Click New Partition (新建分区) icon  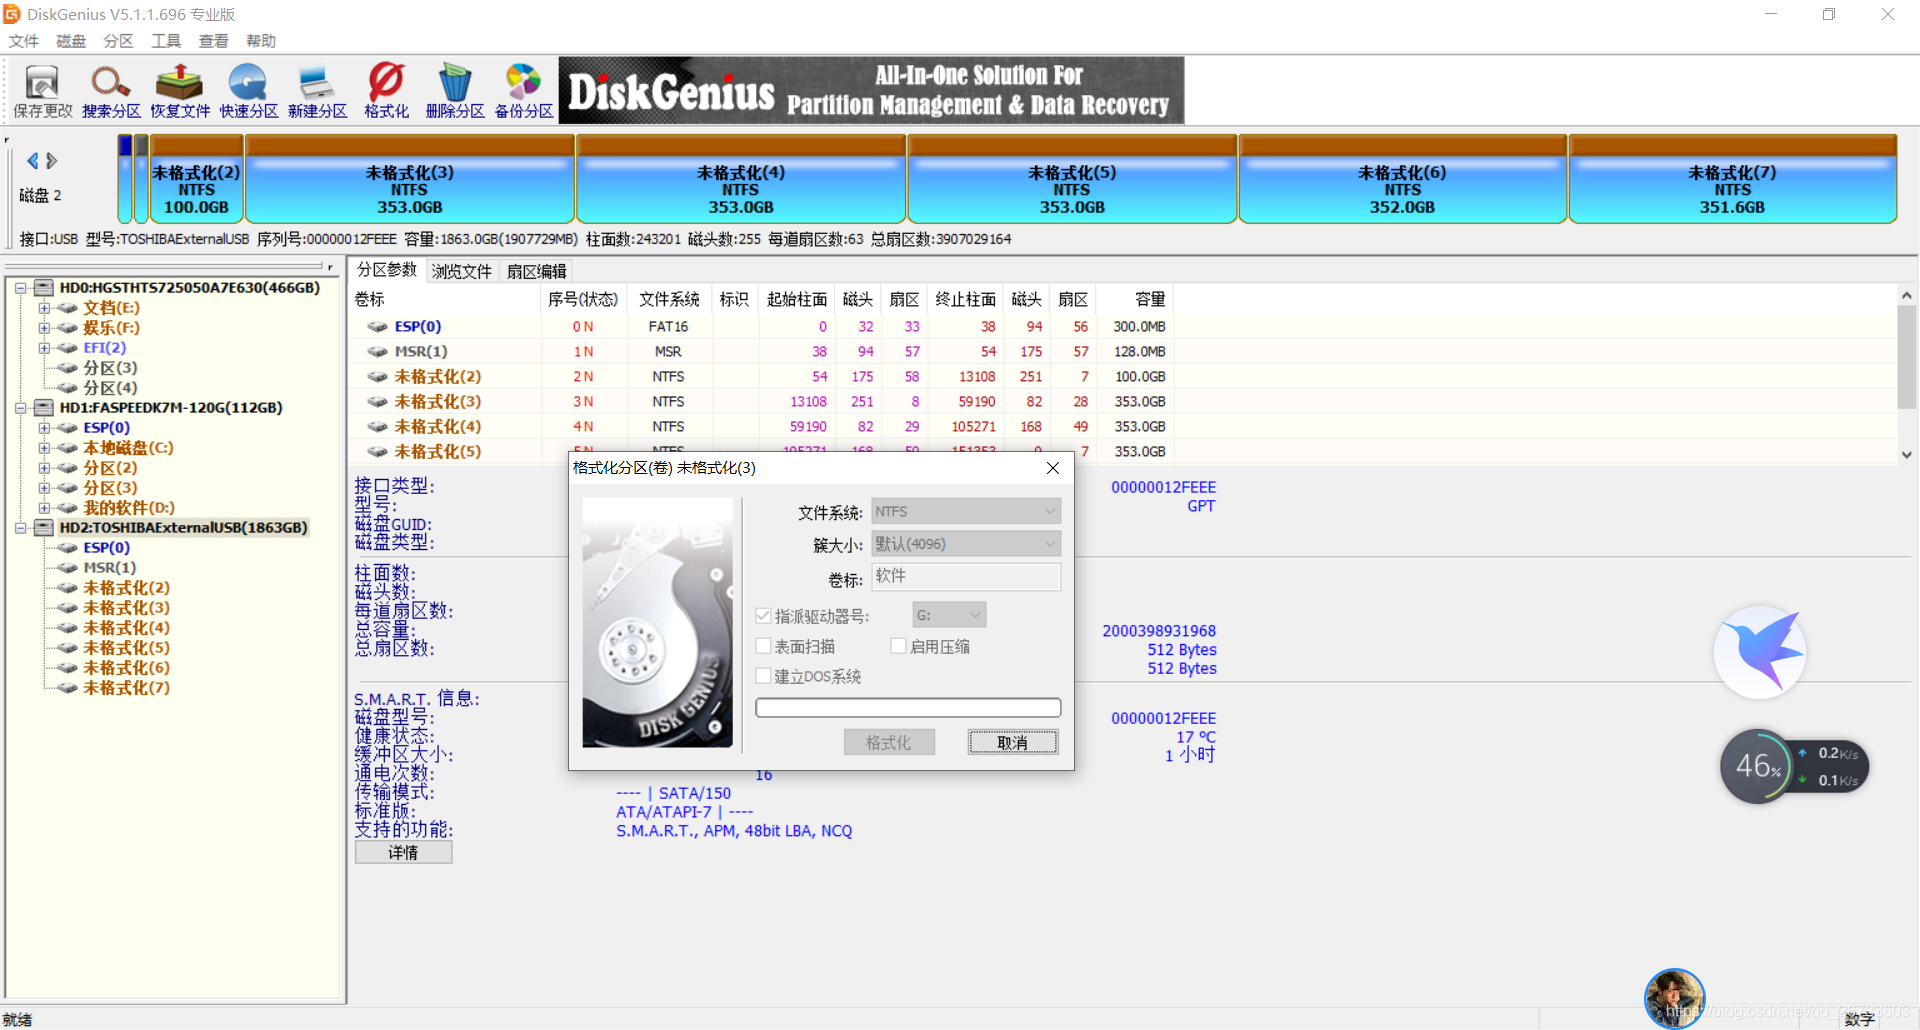(317, 91)
